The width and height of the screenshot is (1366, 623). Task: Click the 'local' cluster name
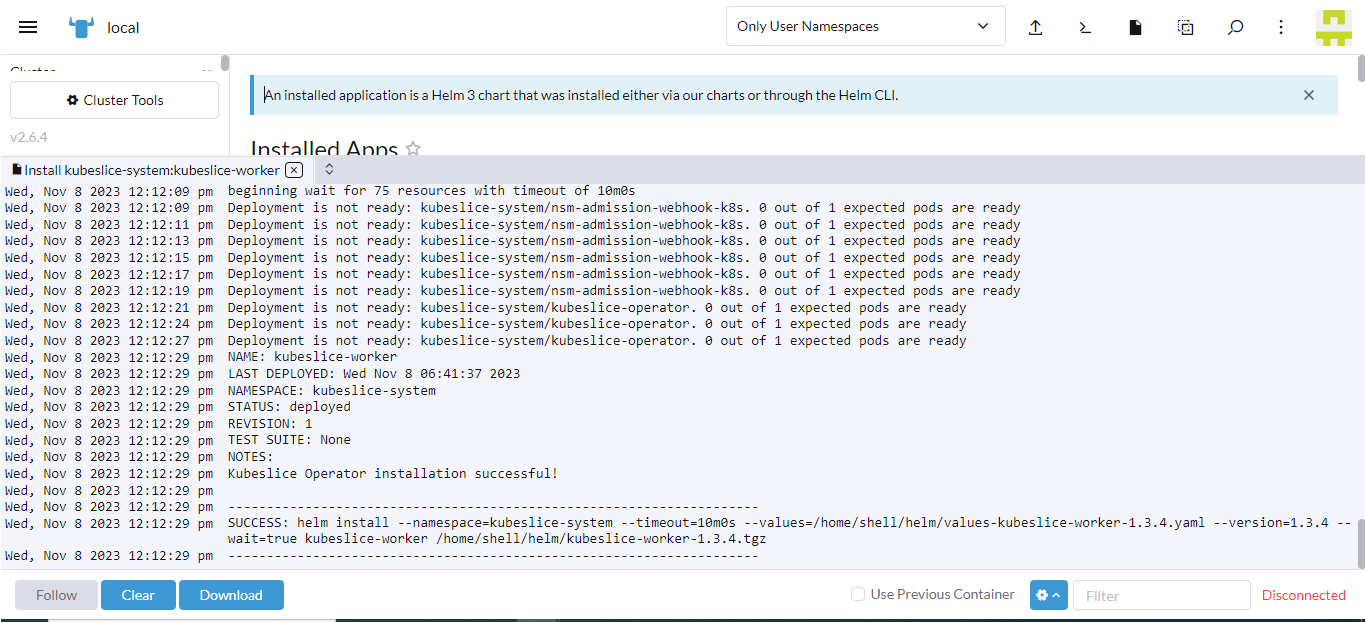click(123, 27)
